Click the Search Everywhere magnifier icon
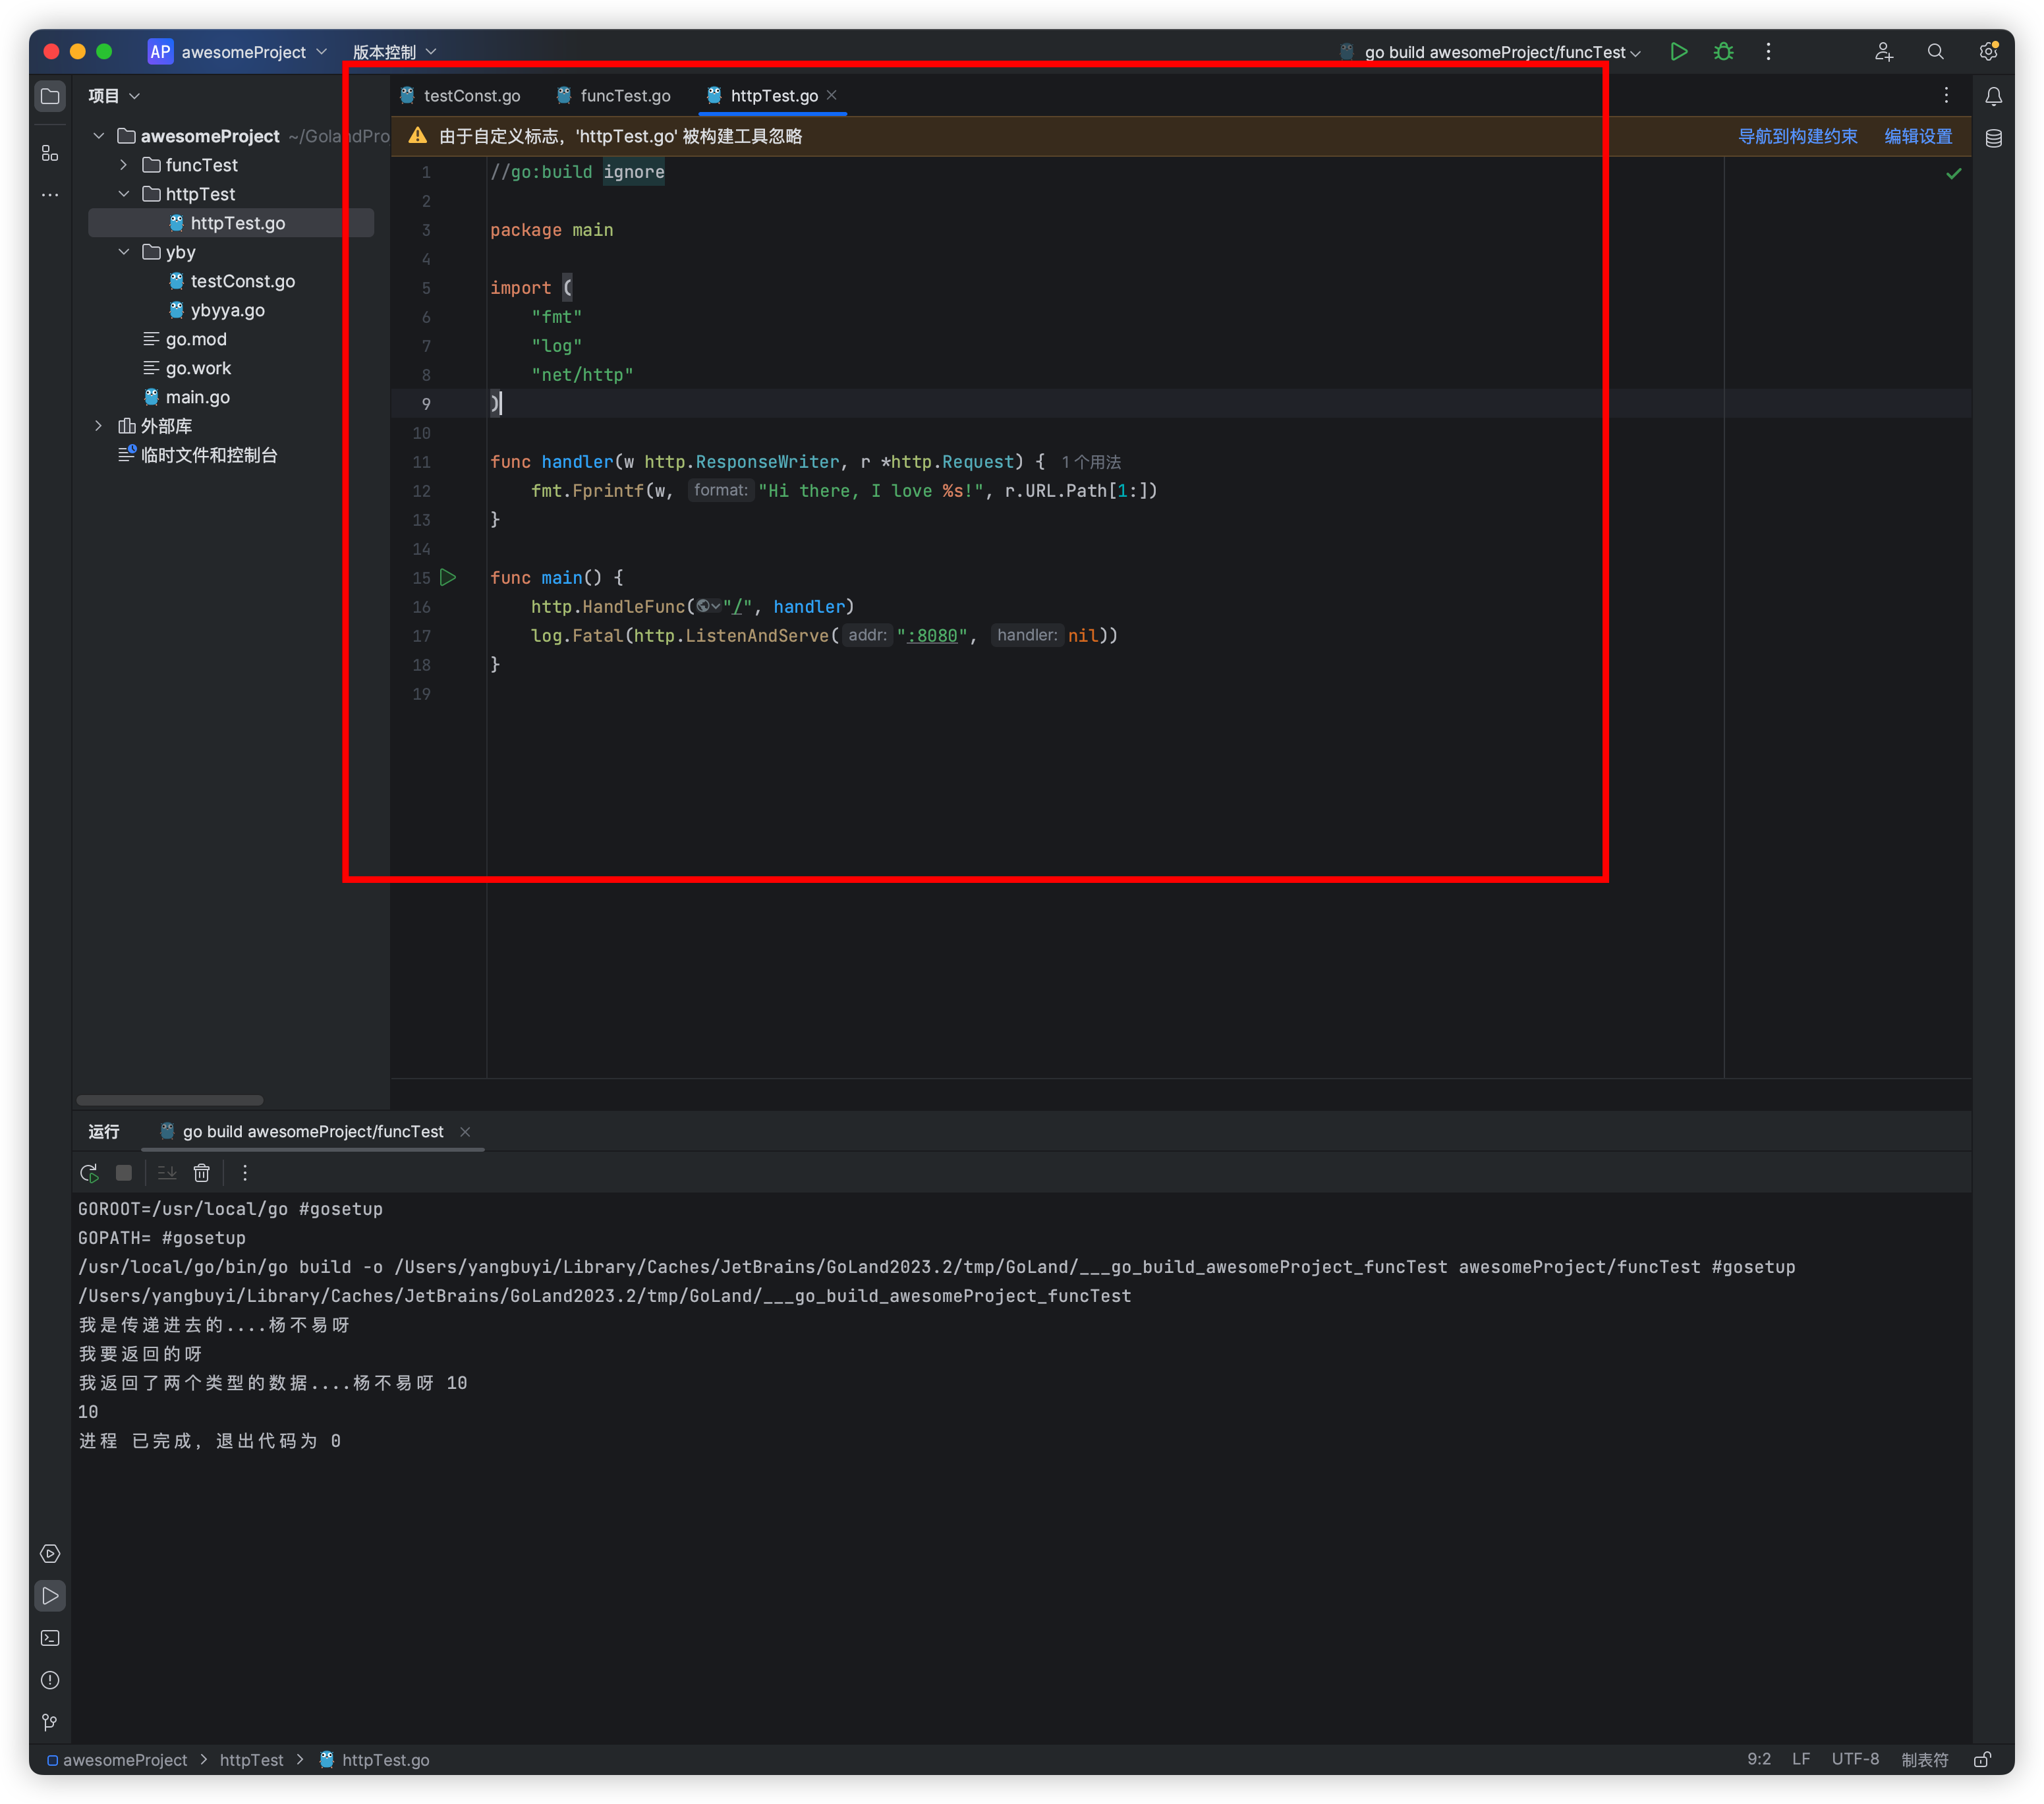This screenshot has height=1804, width=2044. pos(1936,51)
